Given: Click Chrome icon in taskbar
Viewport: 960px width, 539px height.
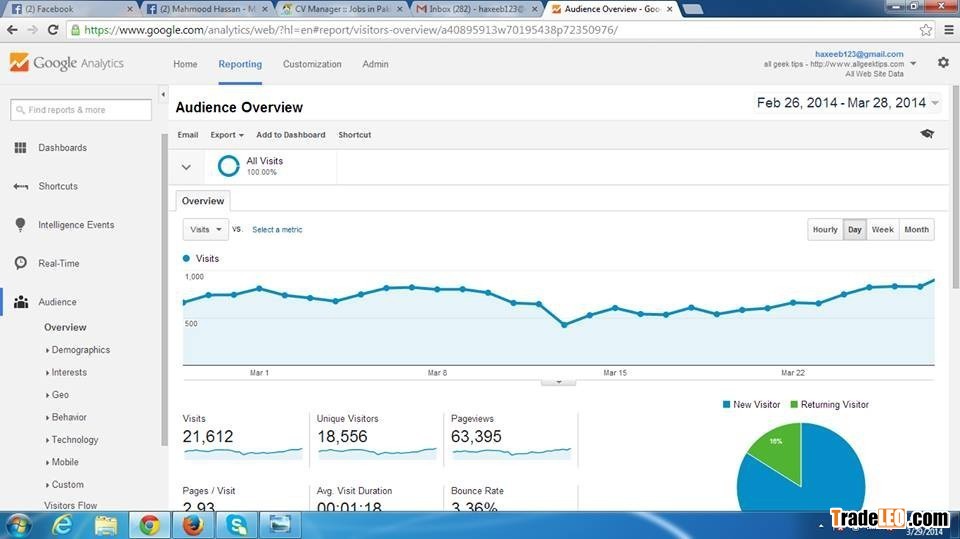Looking at the screenshot, I should pyautogui.click(x=149, y=526).
